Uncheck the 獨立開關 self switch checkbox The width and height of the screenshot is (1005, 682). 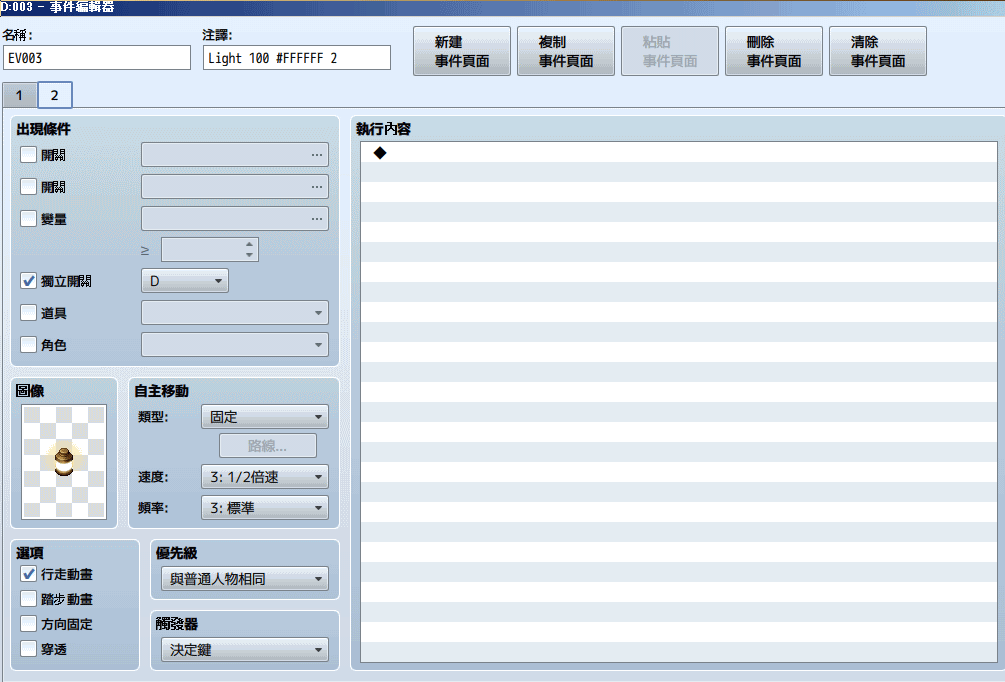point(28,281)
